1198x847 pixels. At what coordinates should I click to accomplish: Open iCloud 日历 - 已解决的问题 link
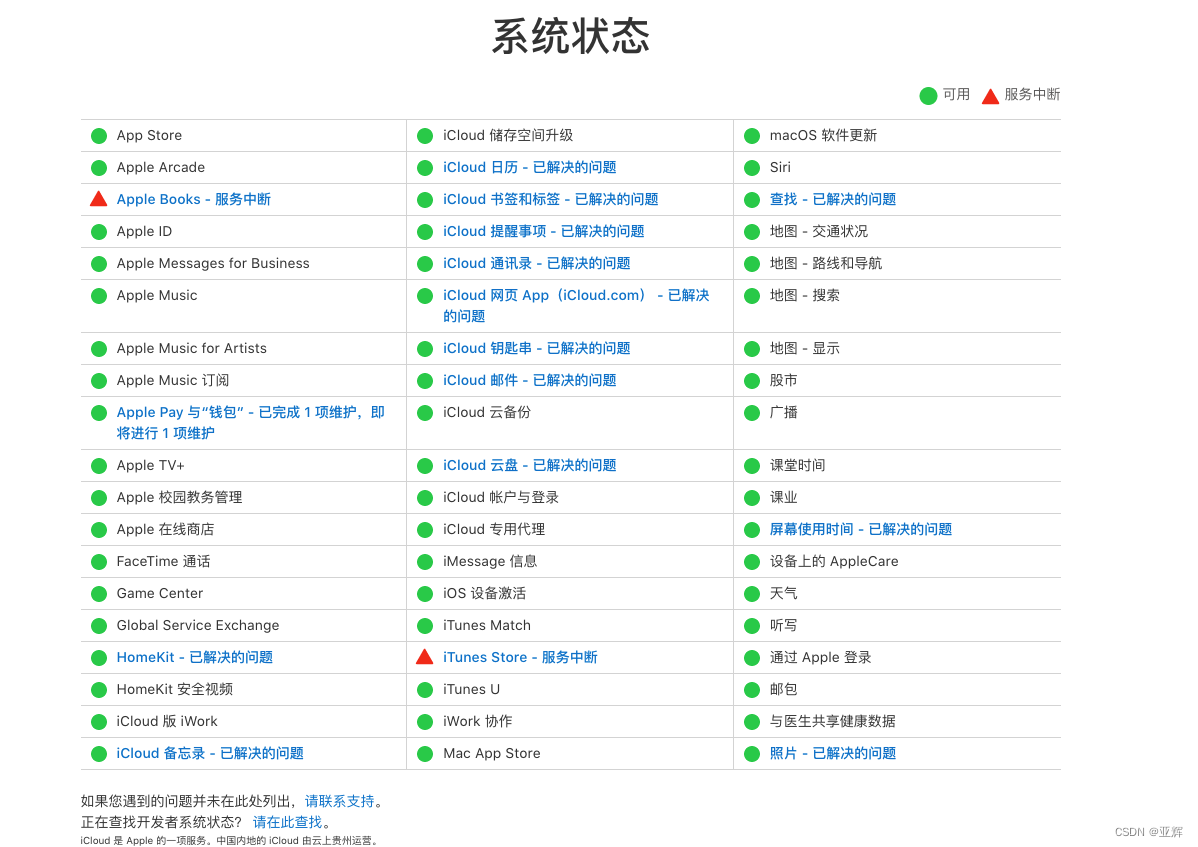click(x=529, y=167)
